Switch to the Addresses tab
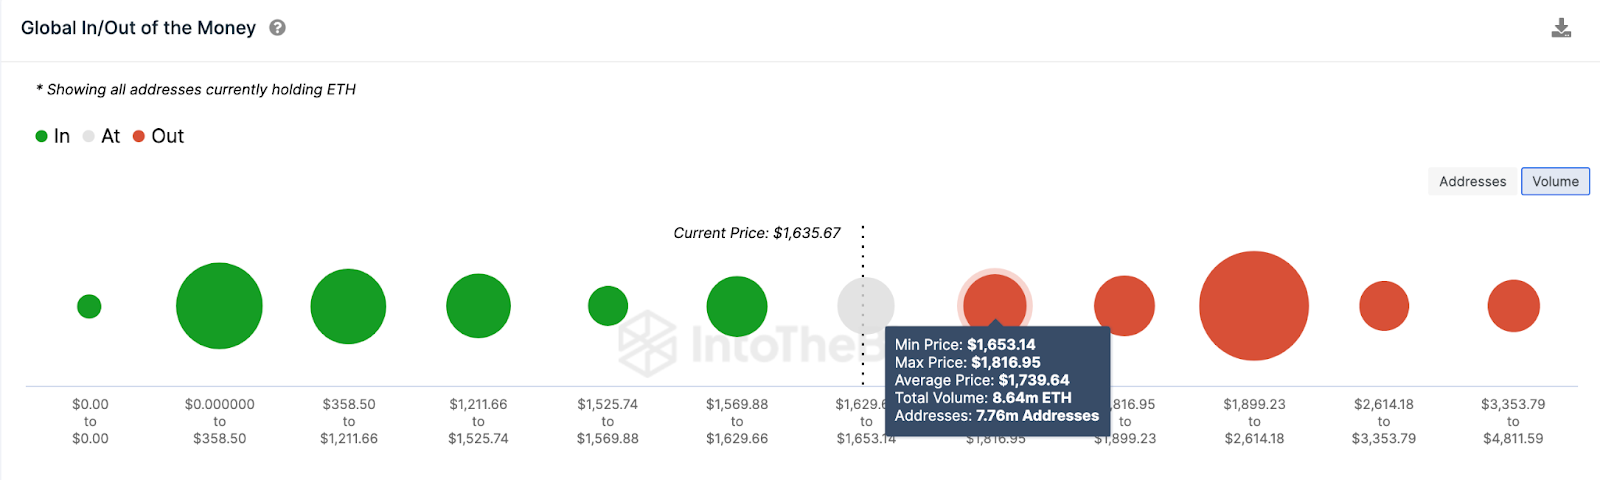Screen dimensions: 1600x480 point(1472,181)
